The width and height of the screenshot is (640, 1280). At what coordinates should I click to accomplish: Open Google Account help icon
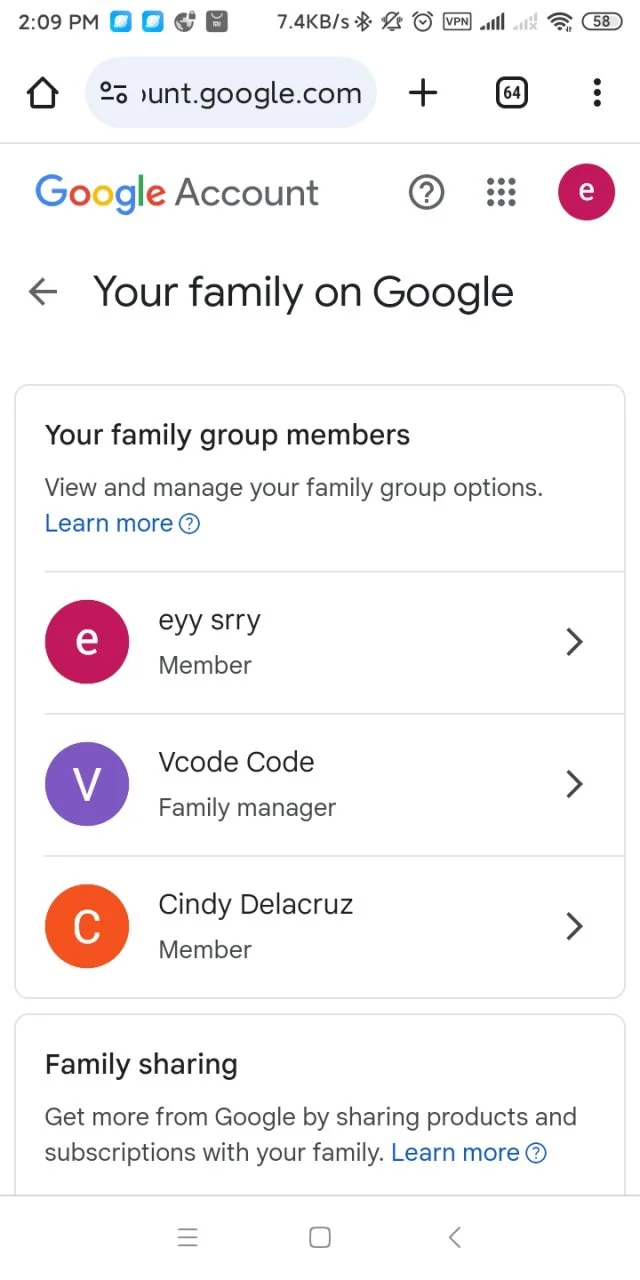[x=427, y=192]
